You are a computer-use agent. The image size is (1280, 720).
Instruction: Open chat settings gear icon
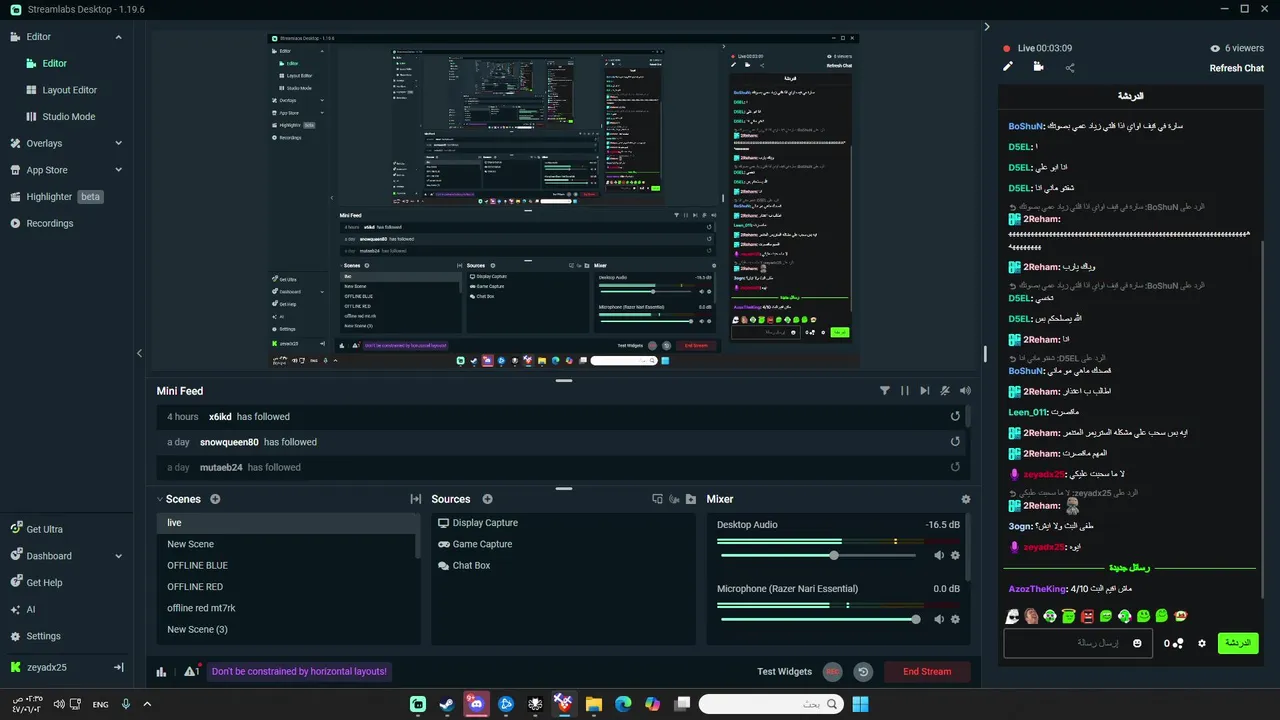click(x=1202, y=643)
